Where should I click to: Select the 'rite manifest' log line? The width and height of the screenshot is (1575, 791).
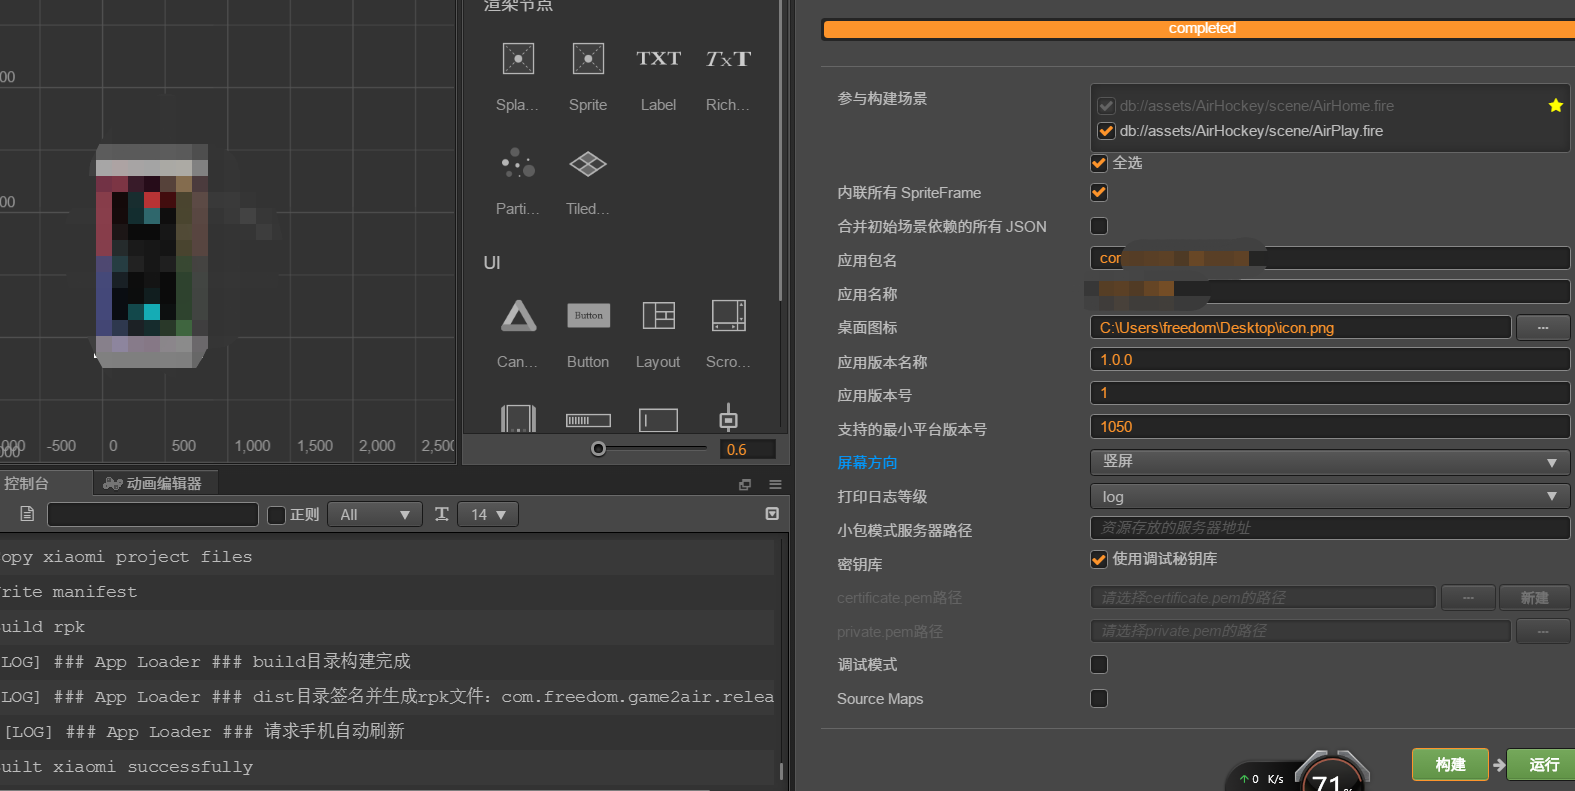point(387,591)
